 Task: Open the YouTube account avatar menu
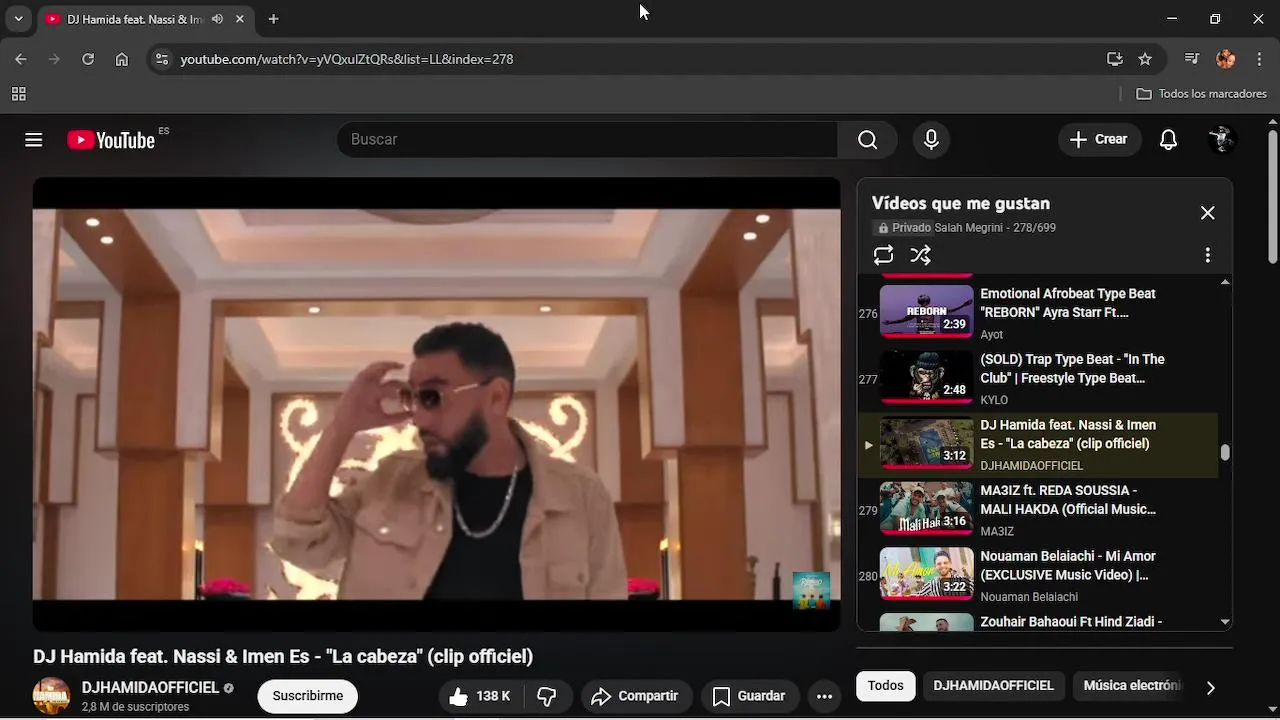pos(1222,140)
